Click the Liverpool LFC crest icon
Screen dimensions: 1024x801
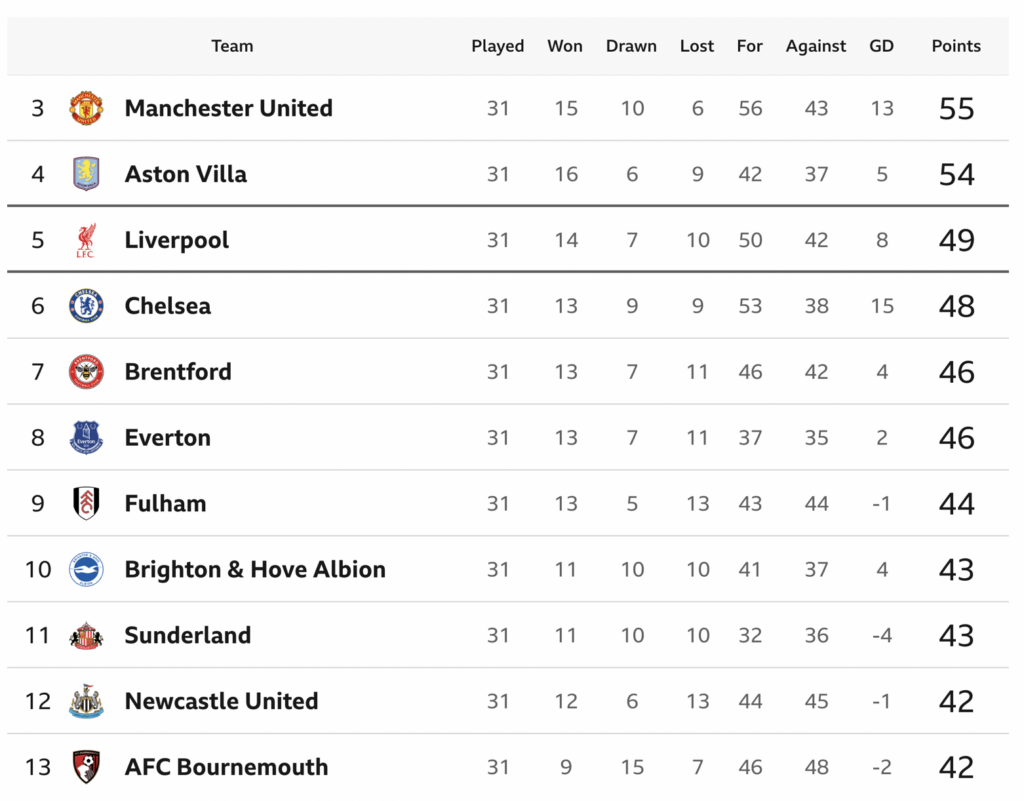click(86, 240)
